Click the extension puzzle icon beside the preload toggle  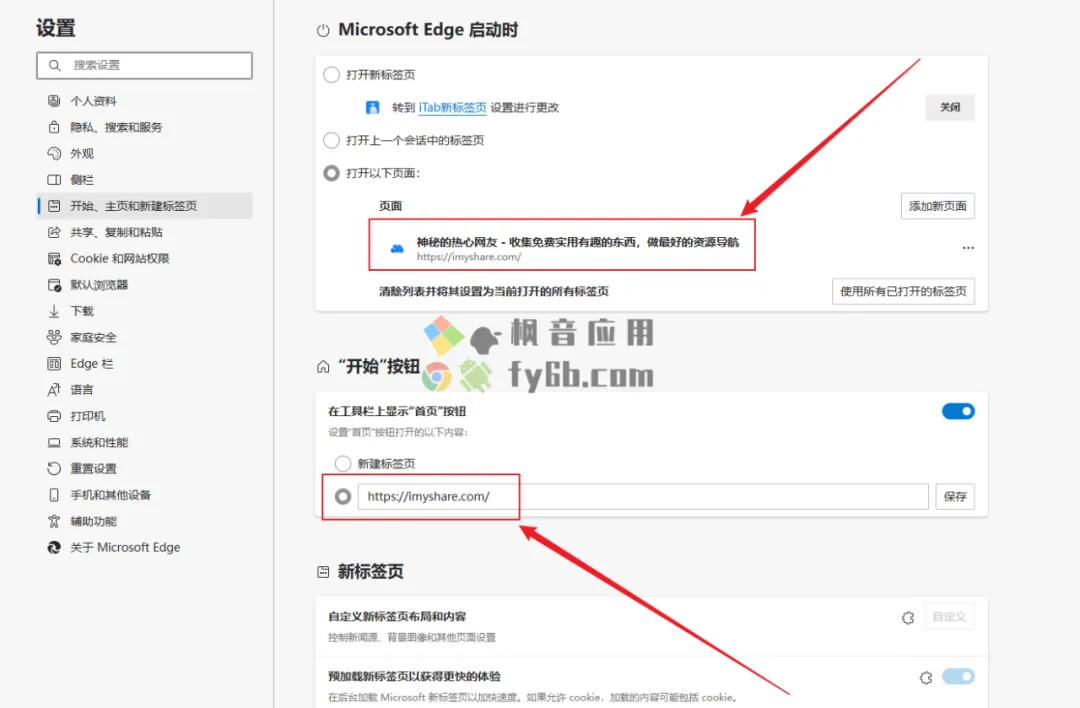926,678
